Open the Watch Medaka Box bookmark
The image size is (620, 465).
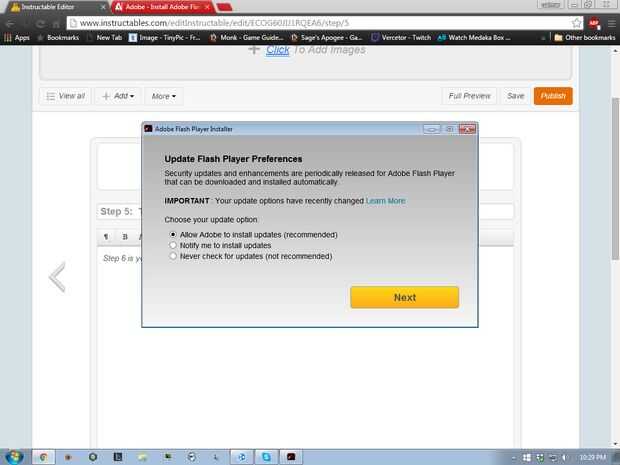(x=474, y=38)
